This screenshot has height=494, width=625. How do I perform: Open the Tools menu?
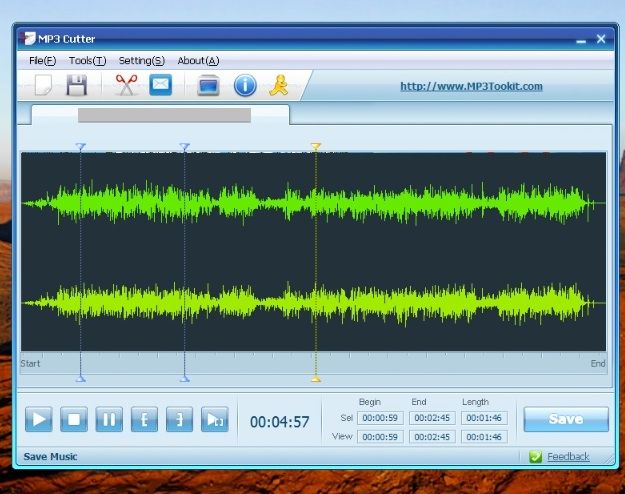(87, 61)
